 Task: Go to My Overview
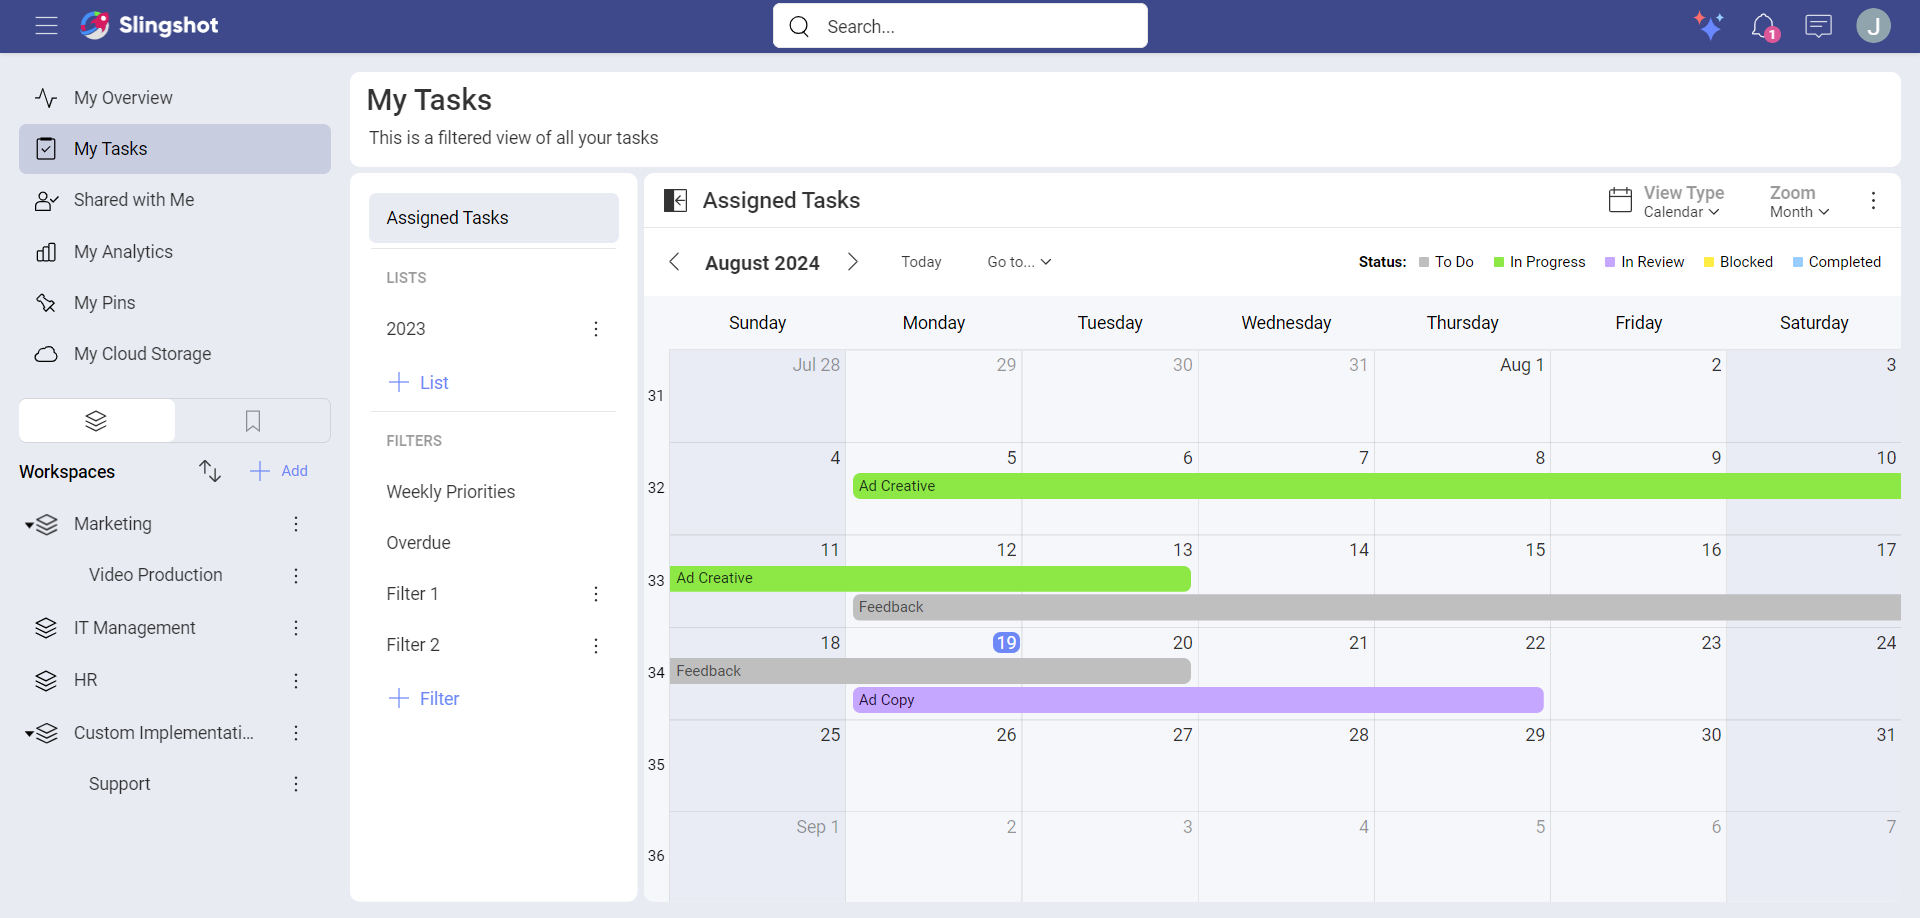[x=175, y=98]
